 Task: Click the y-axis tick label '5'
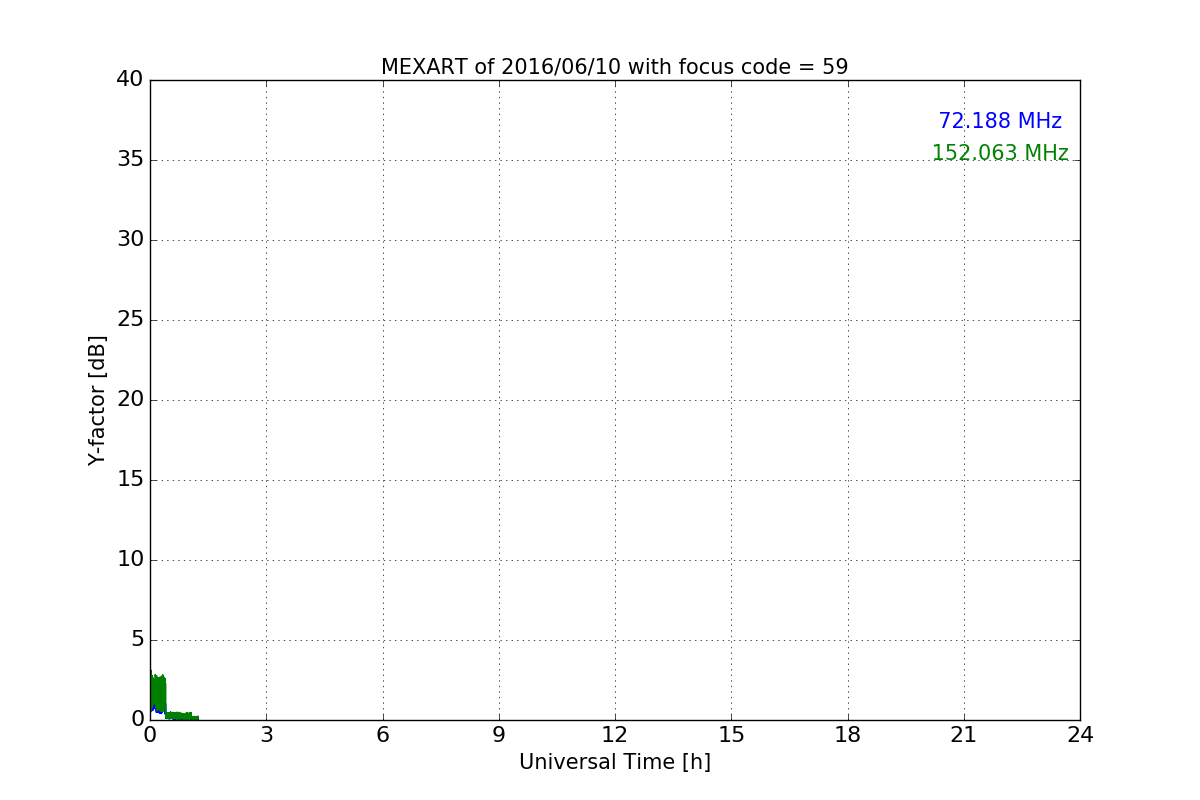tap(137, 640)
